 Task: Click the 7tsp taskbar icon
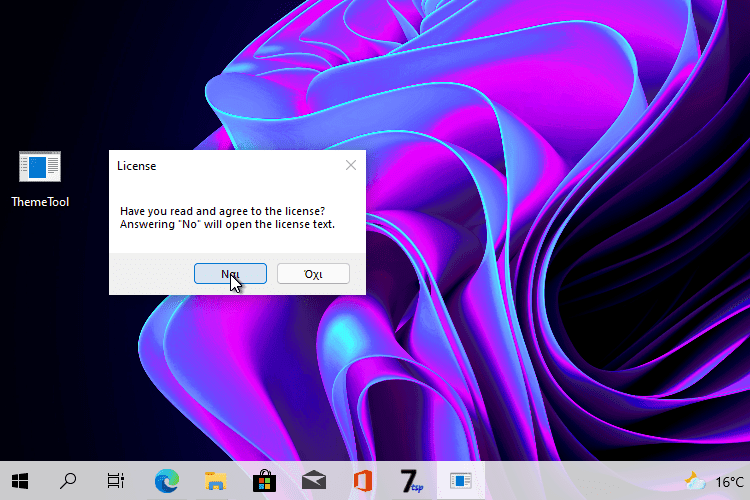pos(411,481)
